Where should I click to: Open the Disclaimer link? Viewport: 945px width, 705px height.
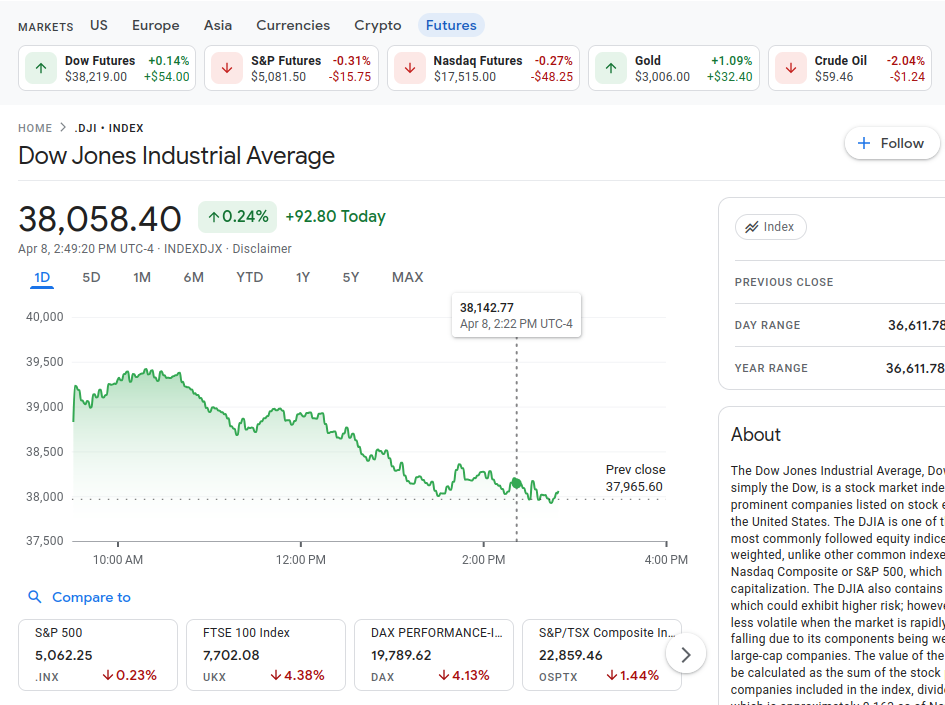coord(262,249)
